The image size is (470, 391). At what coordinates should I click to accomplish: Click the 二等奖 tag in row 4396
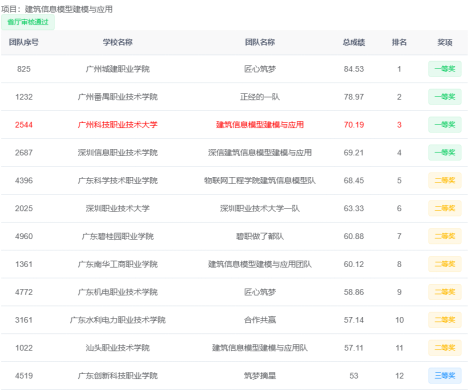(445, 181)
